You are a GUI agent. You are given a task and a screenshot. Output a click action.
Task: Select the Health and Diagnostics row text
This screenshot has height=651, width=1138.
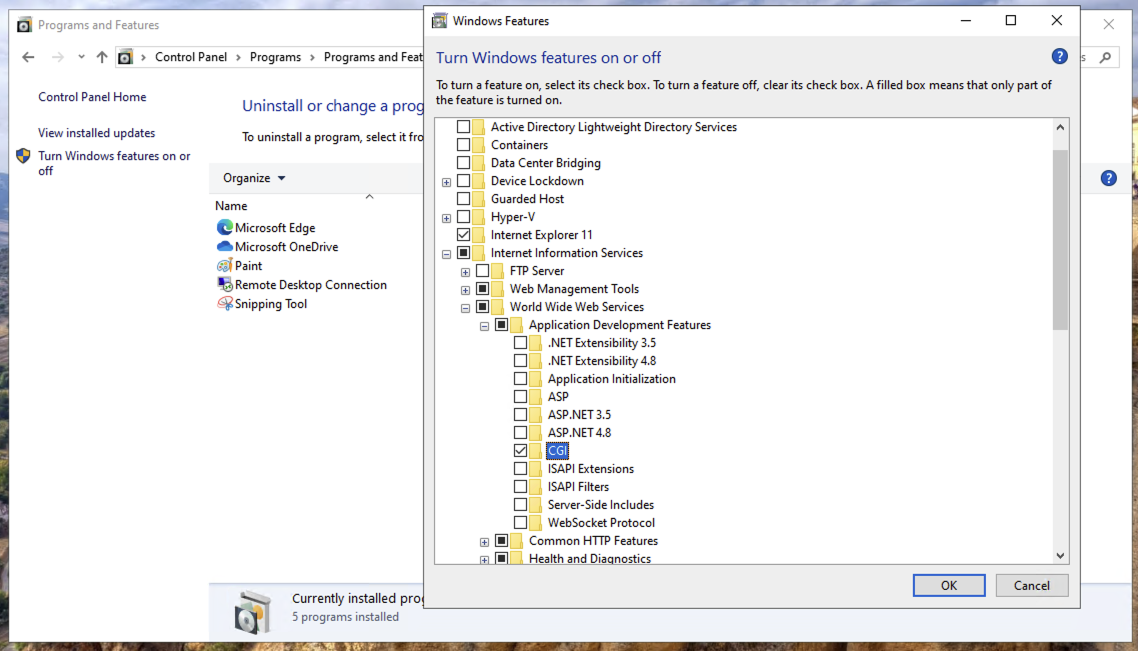[x=589, y=558]
